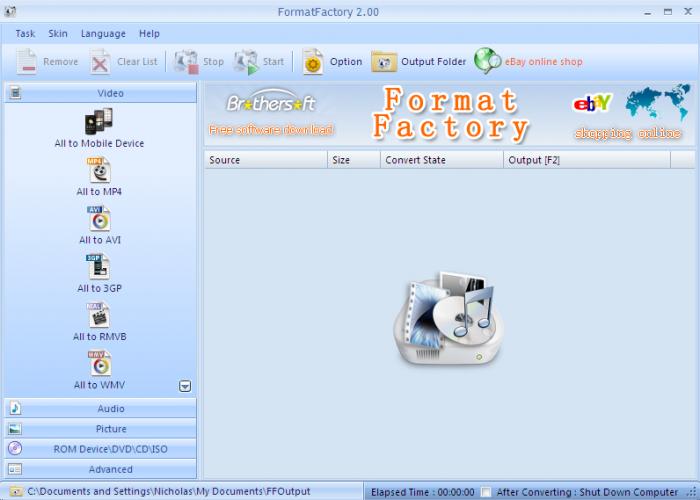Pick the All to RMVB icon
The height and width of the screenshot is (500, 700).
(99, 315)
